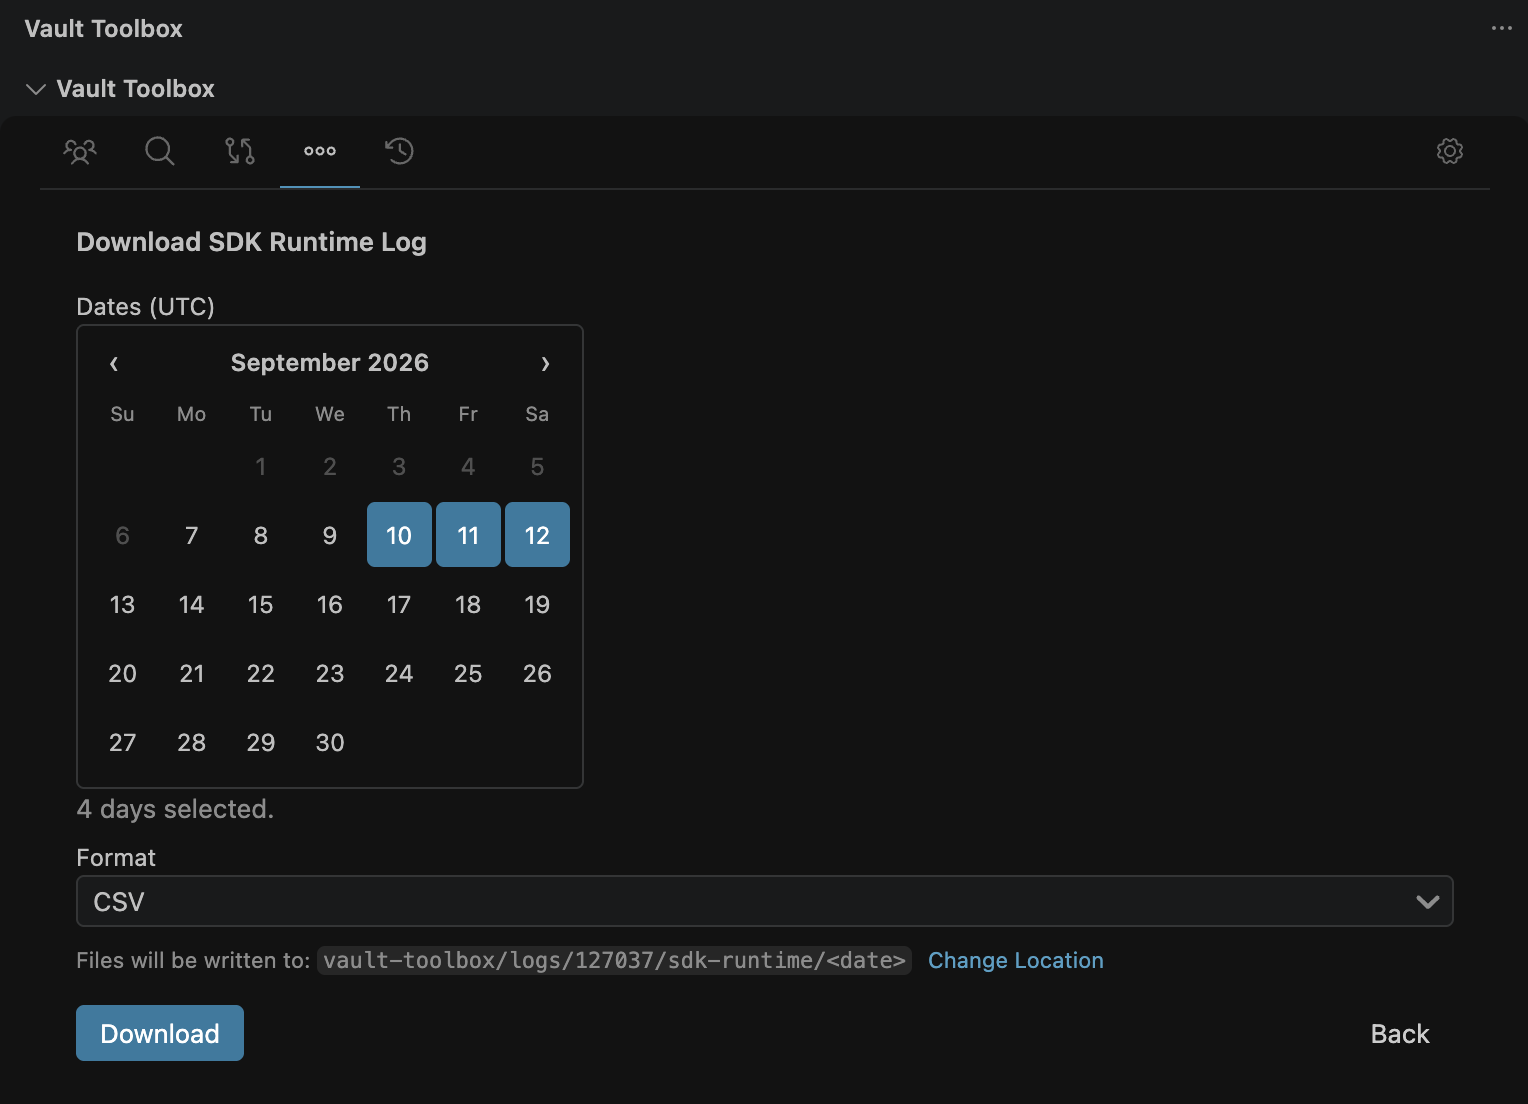Go to next month in calendar
Viewport: 1528px width, 1104px height.
coord(545,363)
